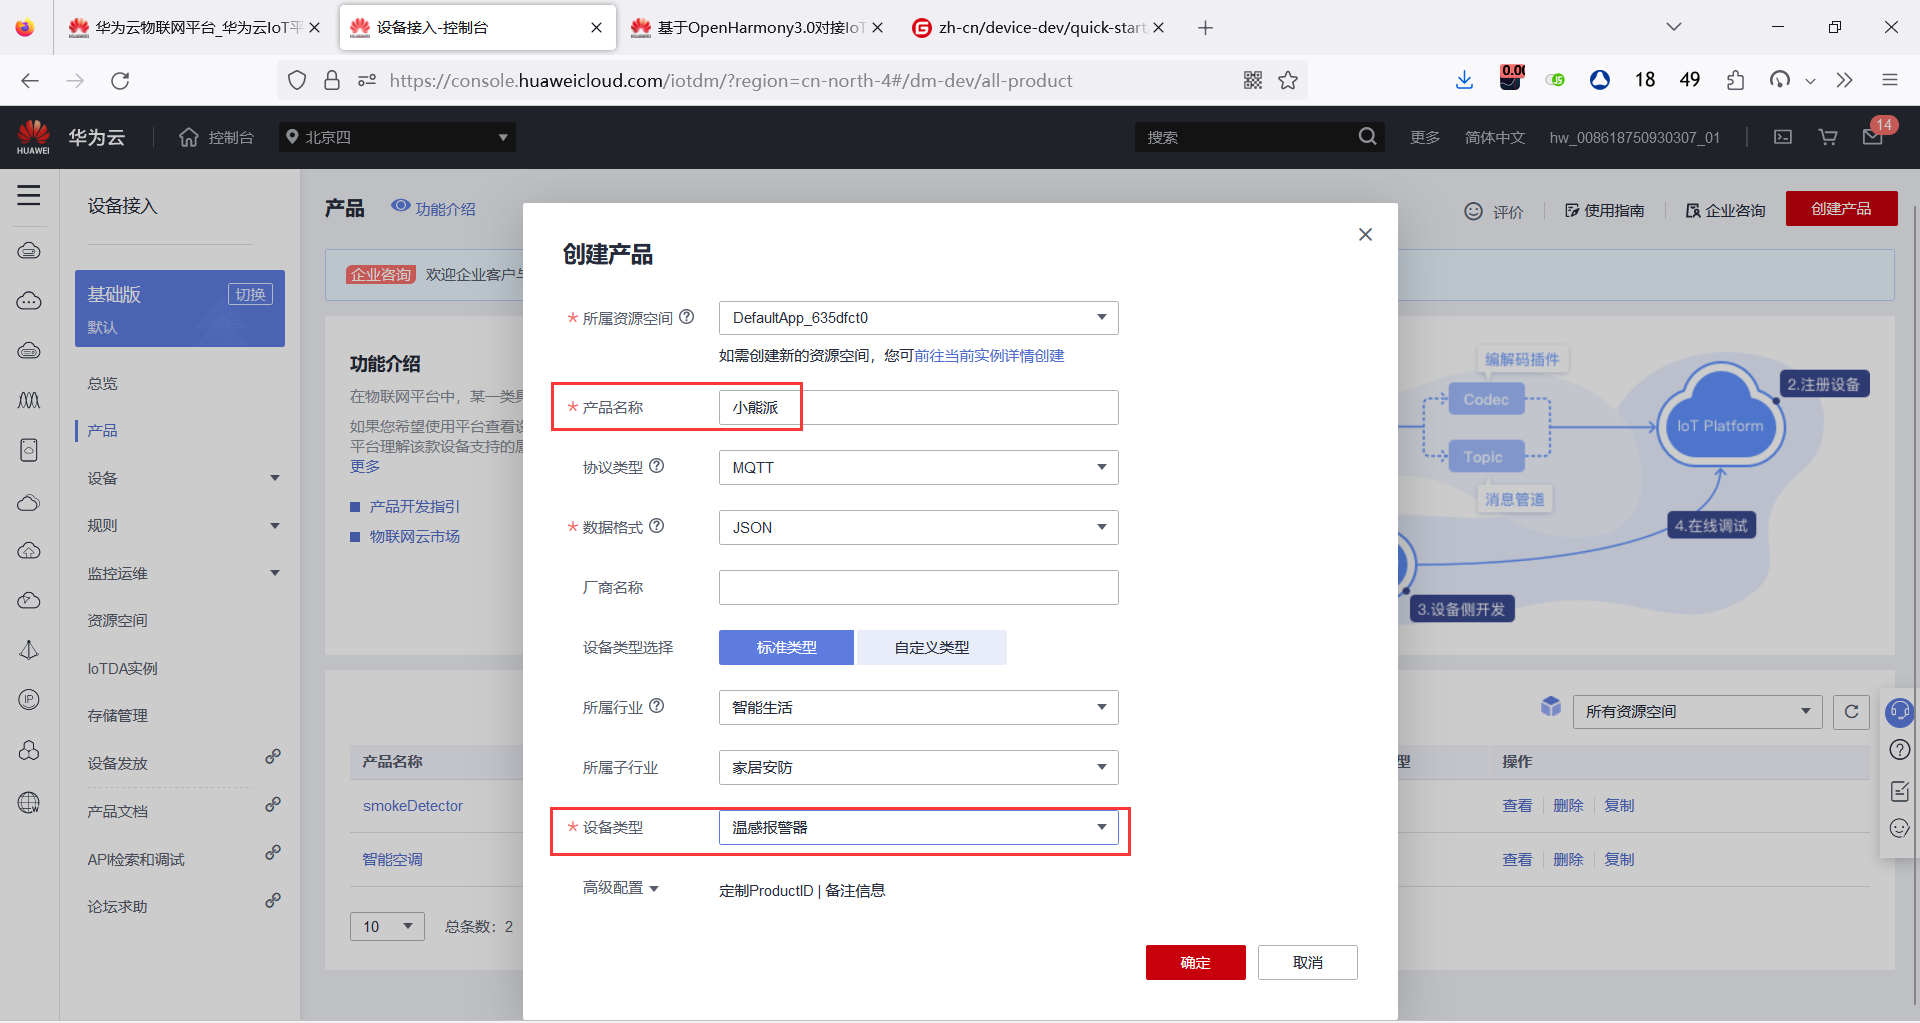Open the 协议类型 MQTT dropdown
This screenshot has height=1023, width=1920.
pyautogui.click(x=917, y=467)
